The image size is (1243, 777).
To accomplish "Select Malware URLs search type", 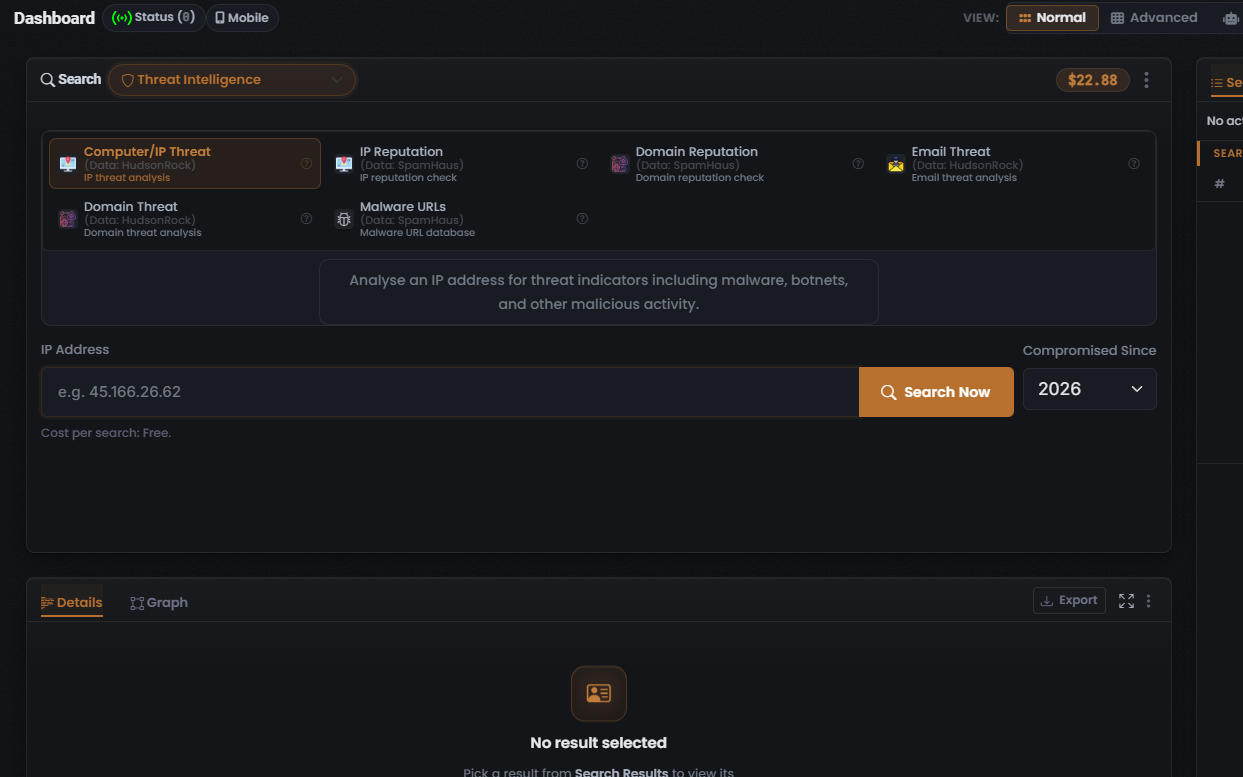I will 460,219.
